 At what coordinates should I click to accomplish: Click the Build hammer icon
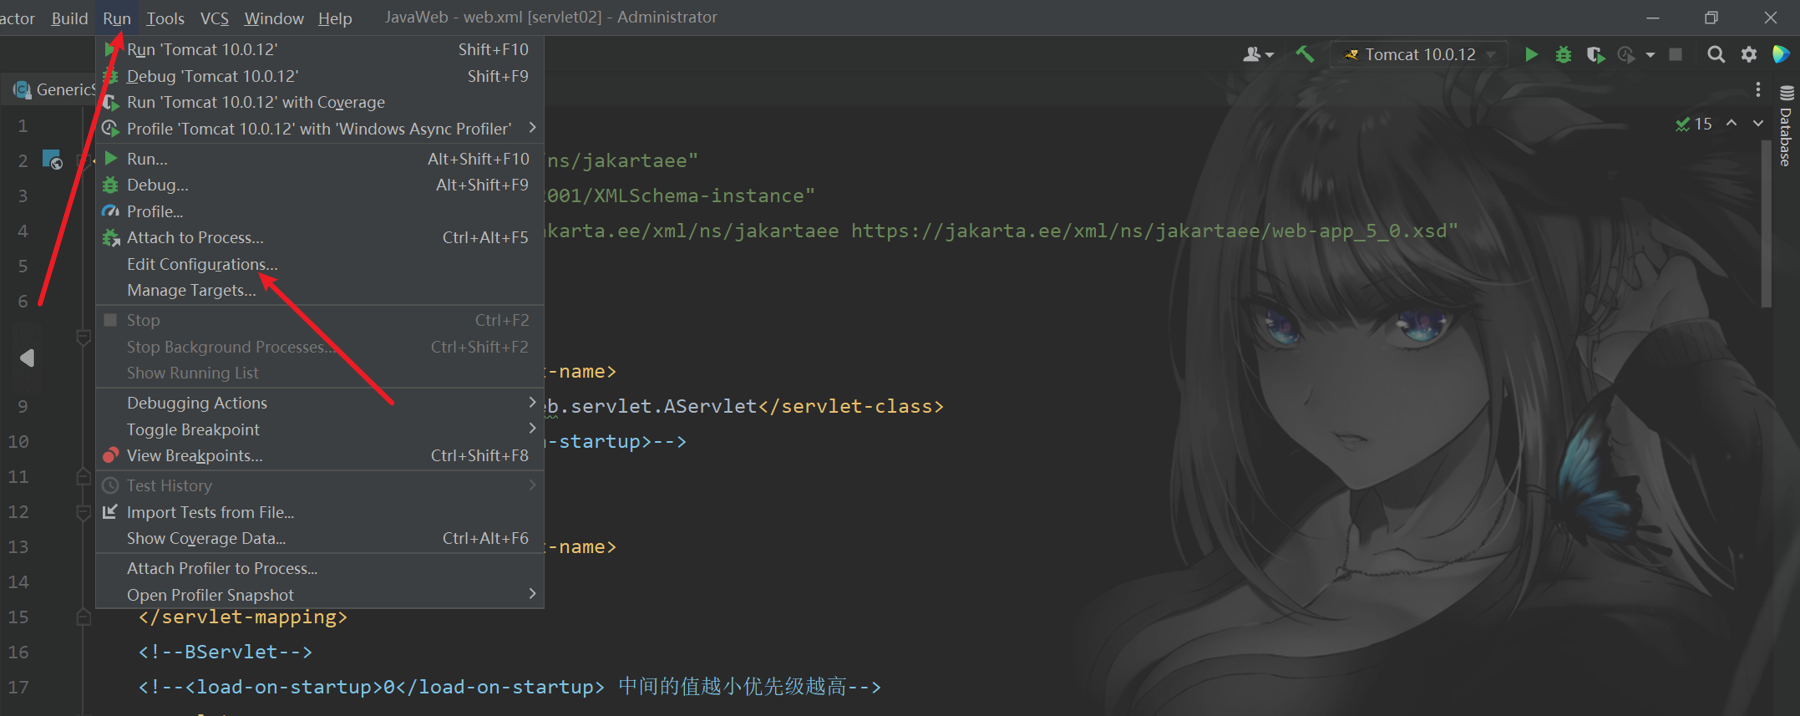(x=1305, y=54)
